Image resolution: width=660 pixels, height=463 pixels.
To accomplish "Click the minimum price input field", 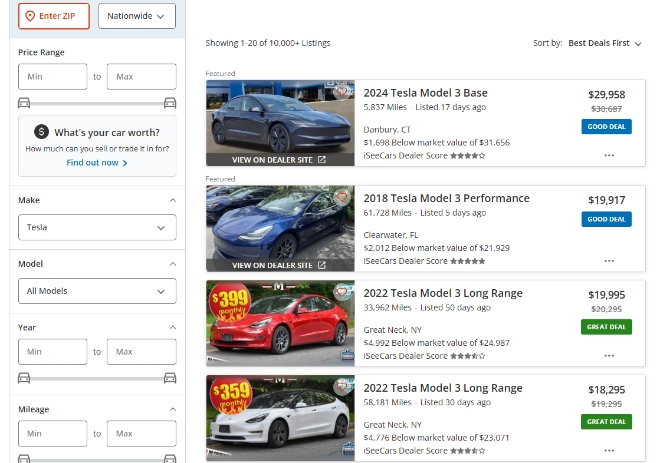I will coord(53,76).
